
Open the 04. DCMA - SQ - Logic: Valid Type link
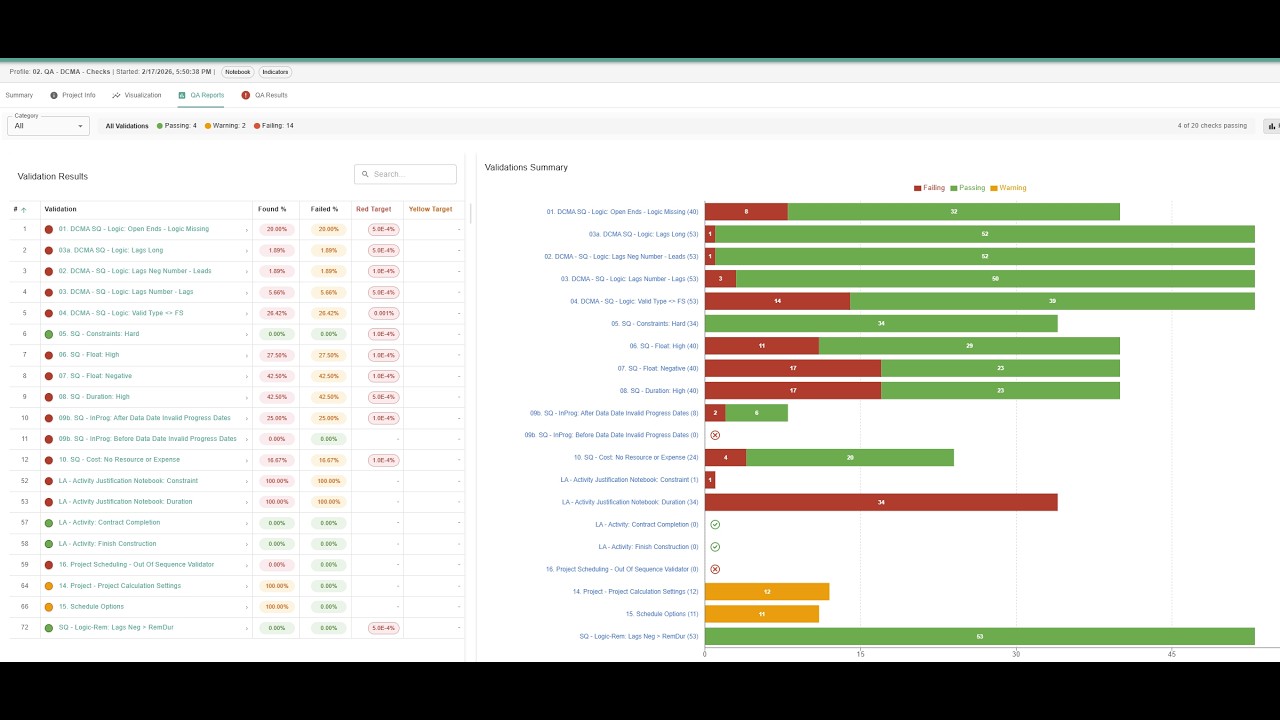coord(121,313)
